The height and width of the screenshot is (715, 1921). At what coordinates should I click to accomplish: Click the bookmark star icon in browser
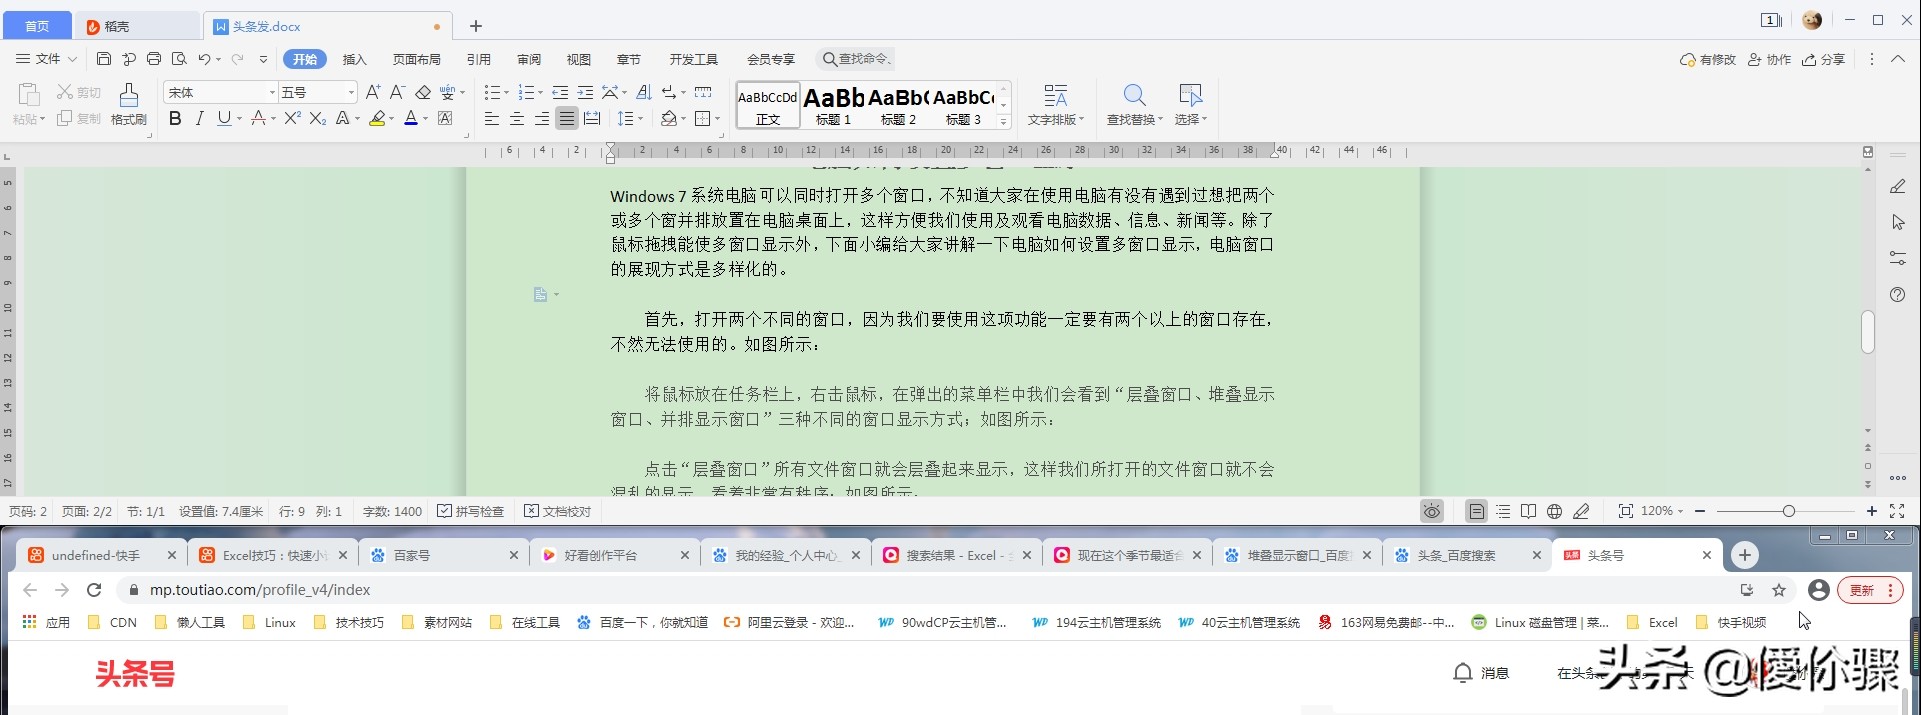point(1779,590)
